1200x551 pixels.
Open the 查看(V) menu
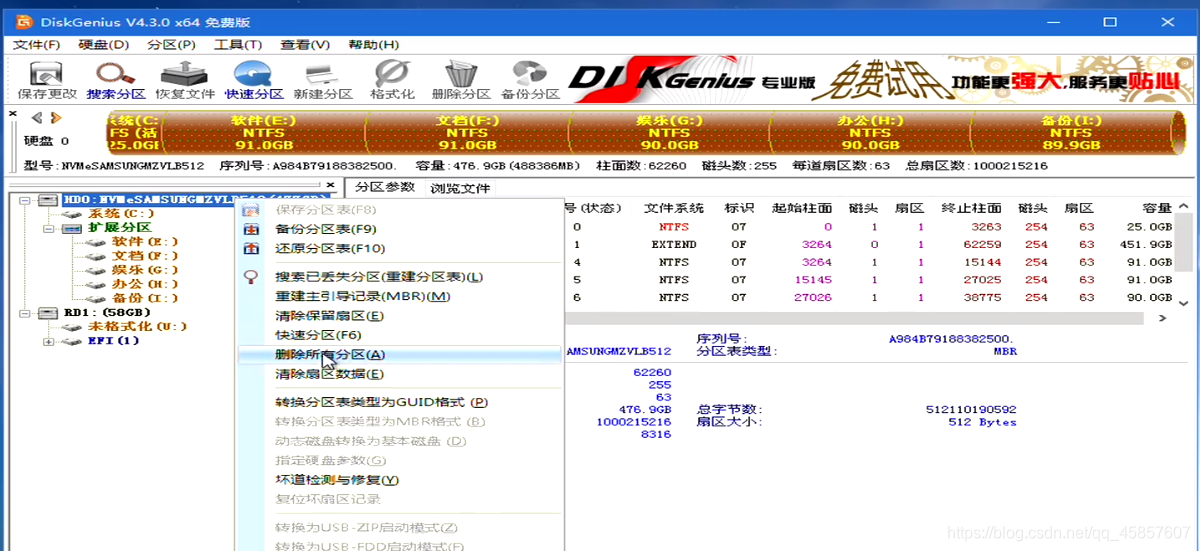click(x=305, y=44)
